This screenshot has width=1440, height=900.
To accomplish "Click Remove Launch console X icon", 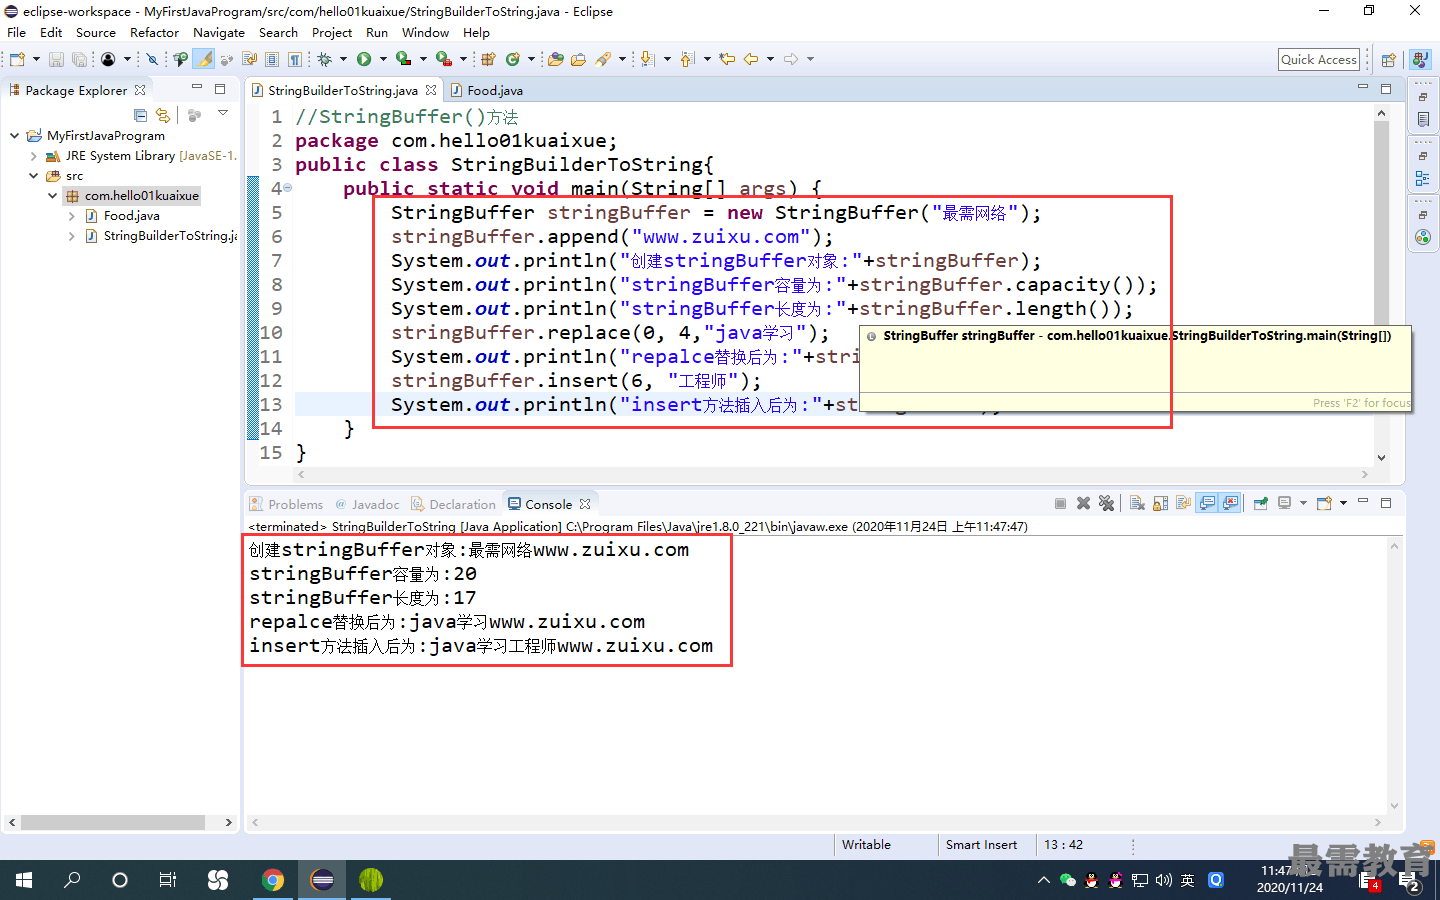I will coord(1083,503).
